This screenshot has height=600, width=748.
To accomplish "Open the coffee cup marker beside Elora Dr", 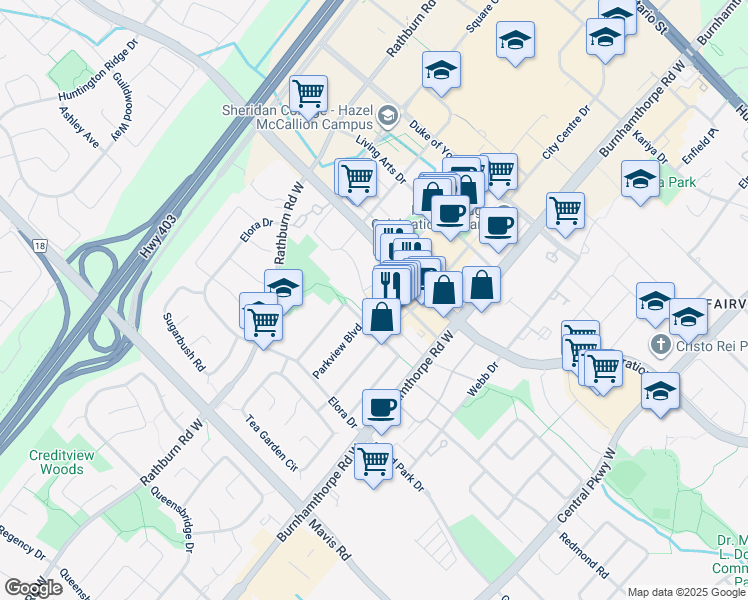I will (x=381, y=411).
